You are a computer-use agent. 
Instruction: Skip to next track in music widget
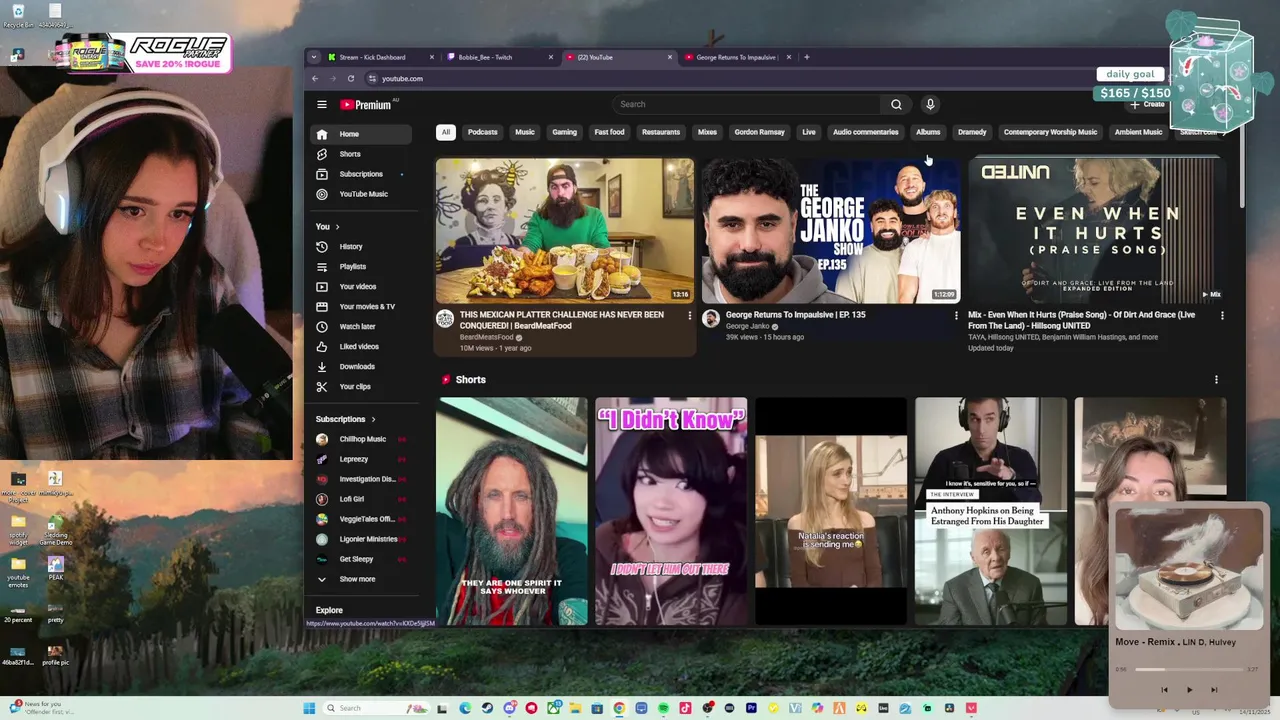pyautogui.click(x=1214, y=689)
